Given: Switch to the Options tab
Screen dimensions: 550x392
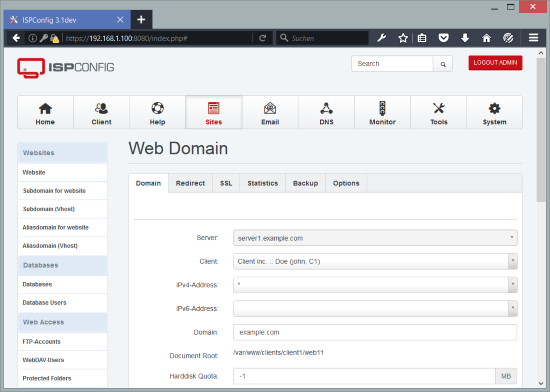Looking at the screenshot, I should 346,183.
